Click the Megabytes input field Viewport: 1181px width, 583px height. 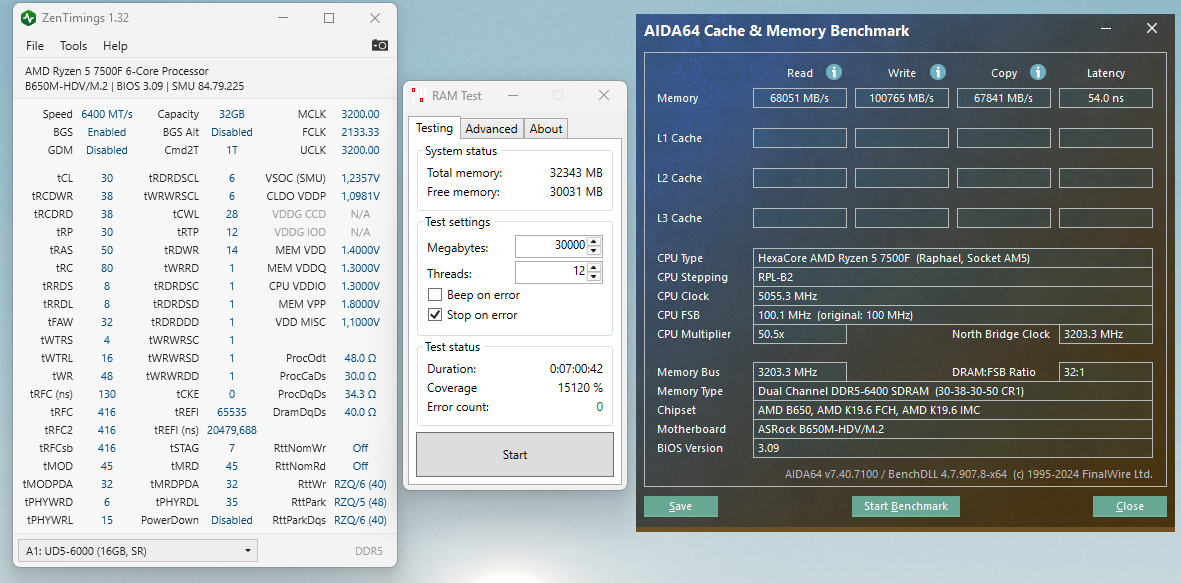point(552,246)
